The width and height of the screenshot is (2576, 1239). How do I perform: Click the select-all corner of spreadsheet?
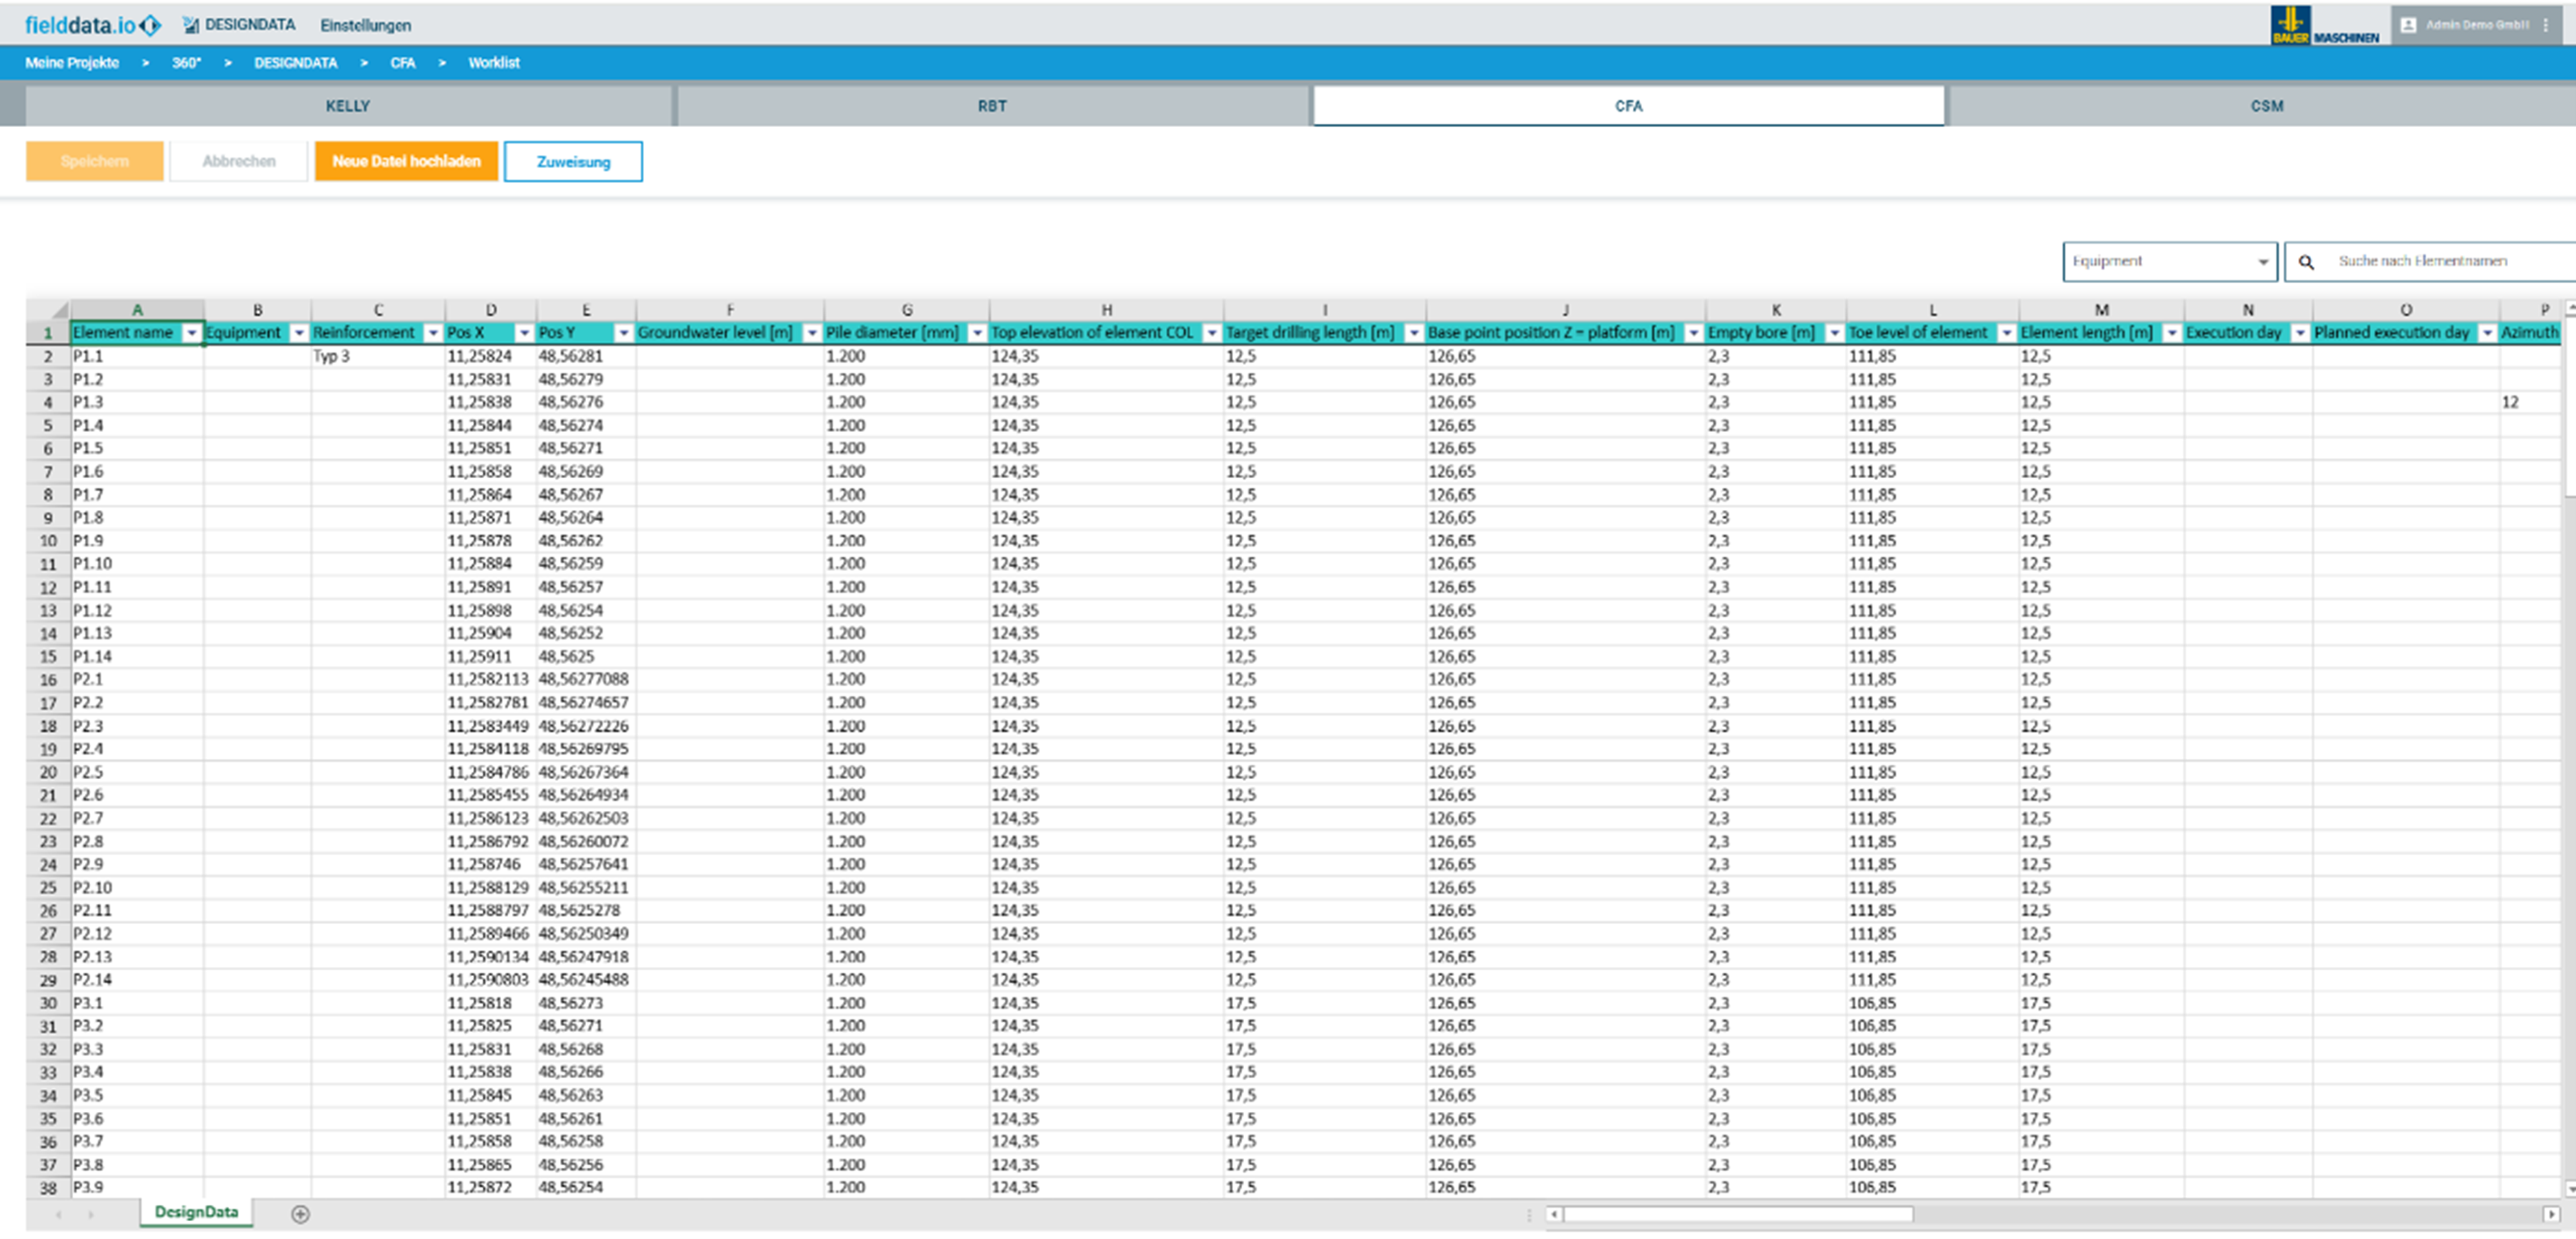click(x=47, y=309)
